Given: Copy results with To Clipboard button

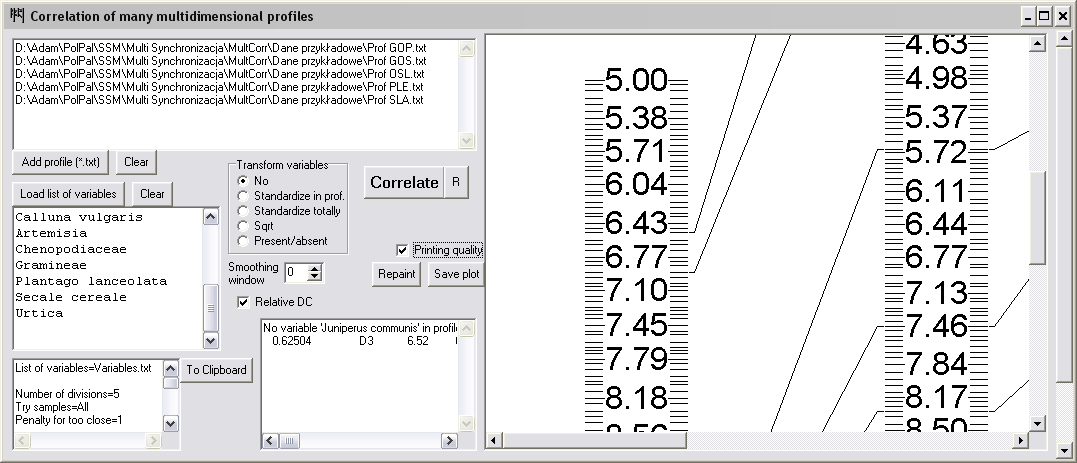Looking at the screenshot, I should click(215, 370).
